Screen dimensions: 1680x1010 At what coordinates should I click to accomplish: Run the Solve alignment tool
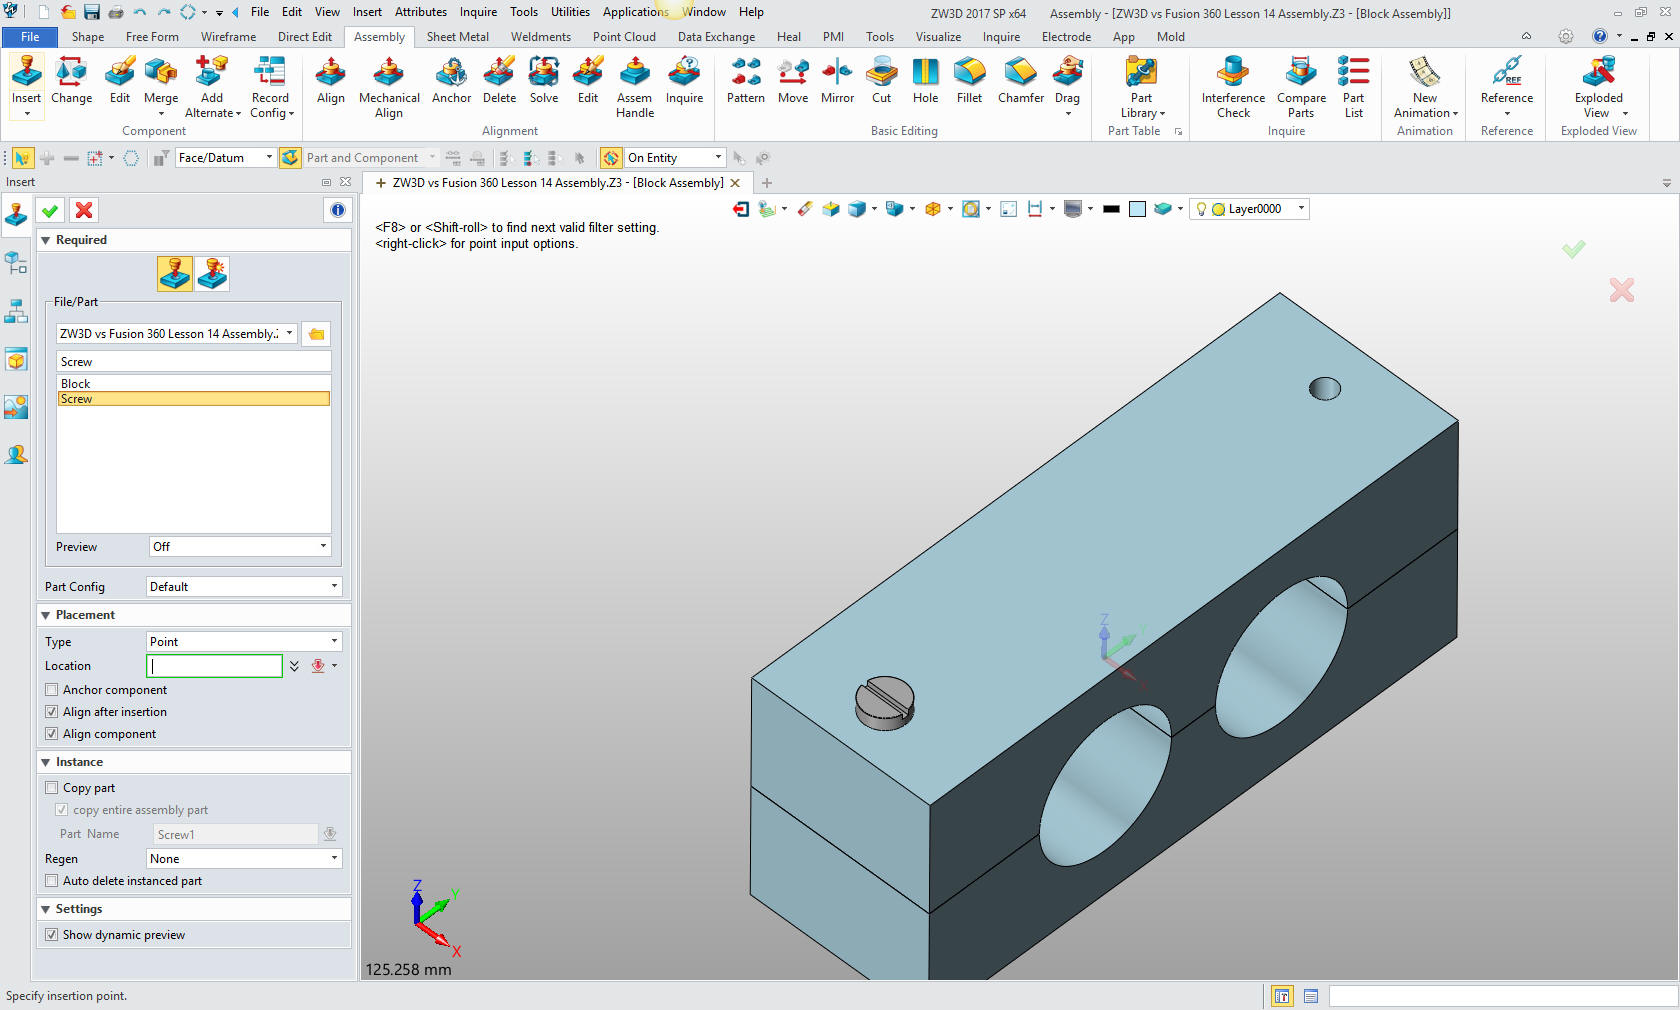[x=544, y=81]
